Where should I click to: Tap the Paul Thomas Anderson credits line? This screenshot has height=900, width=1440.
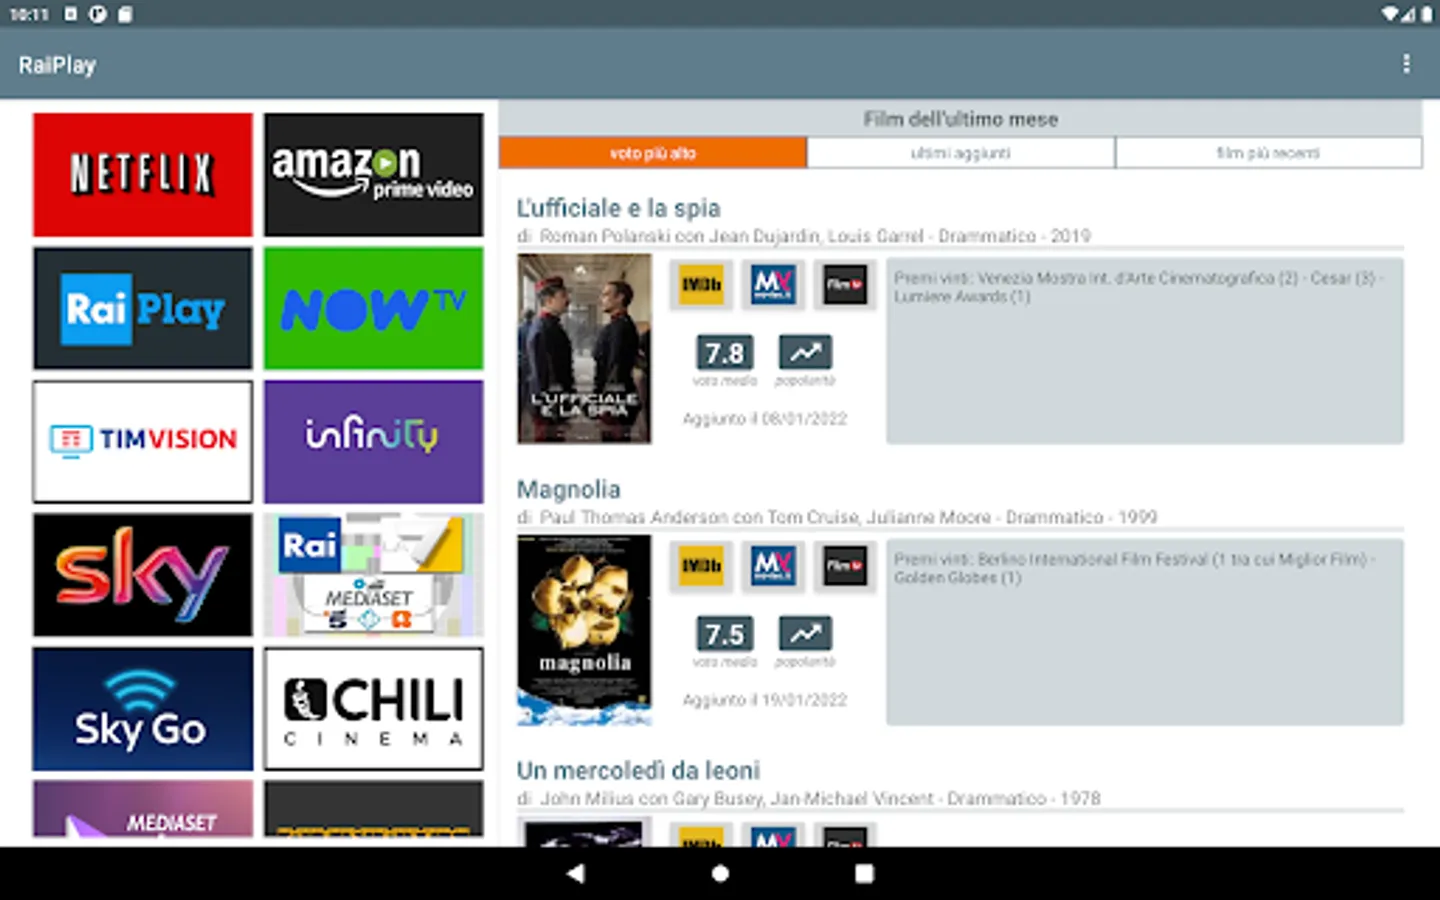837,517
